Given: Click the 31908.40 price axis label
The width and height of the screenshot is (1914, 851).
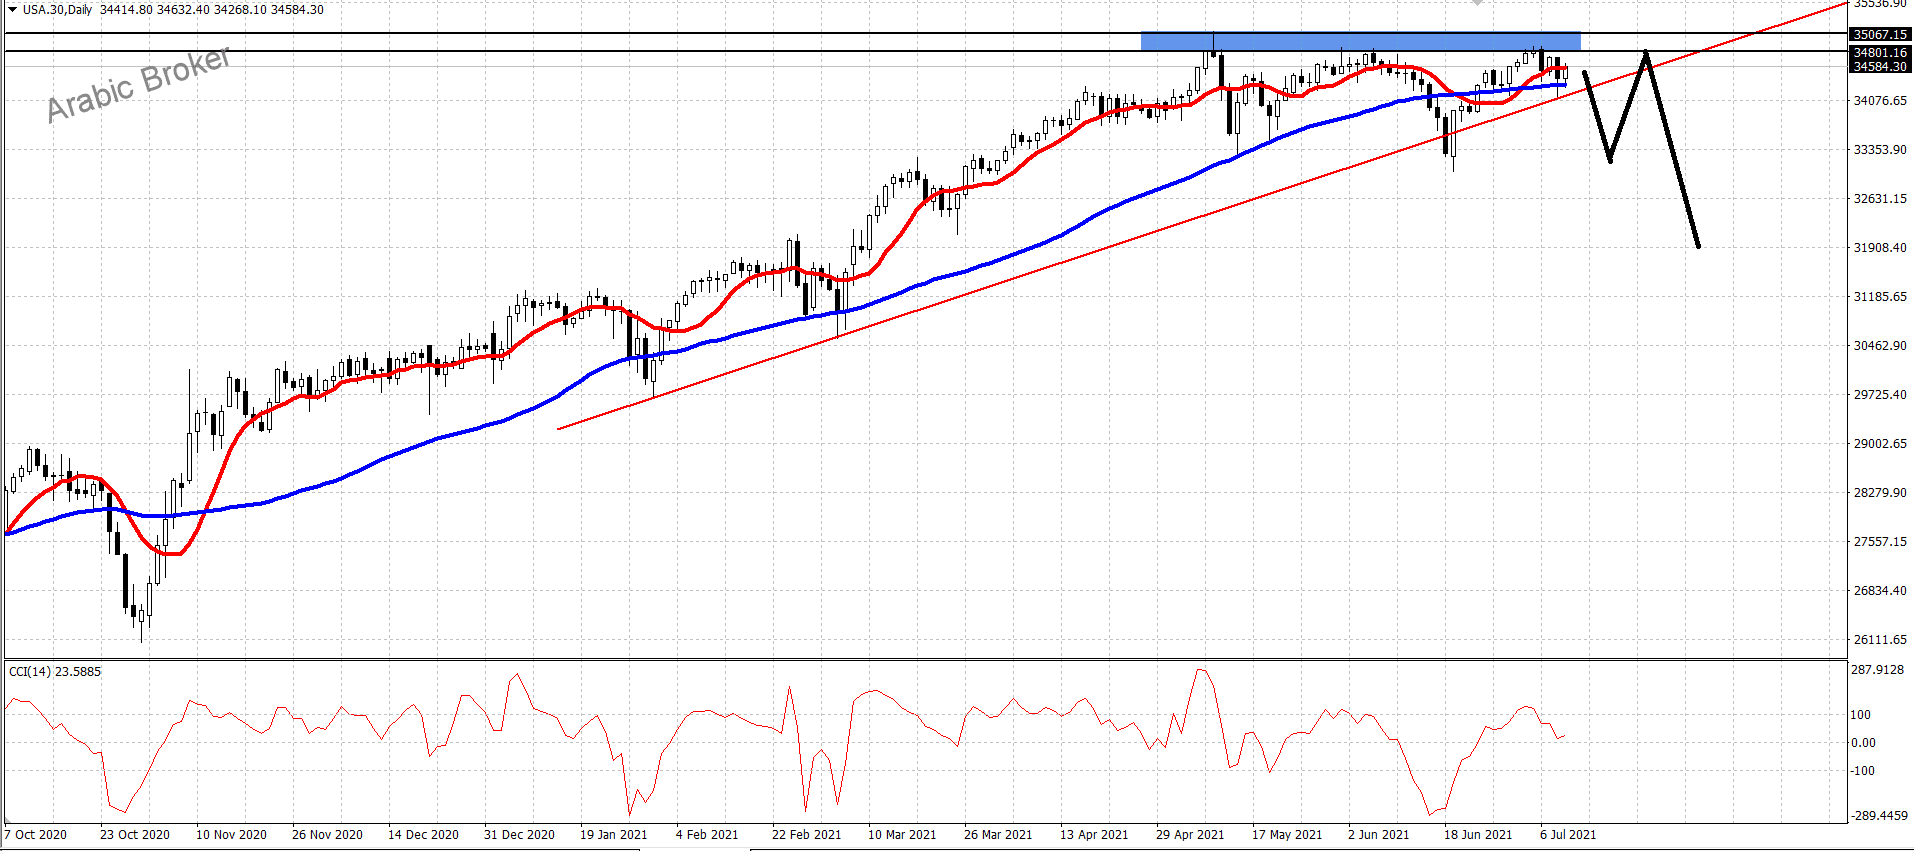Looking at the screenshot, I should coord(1880,248).
